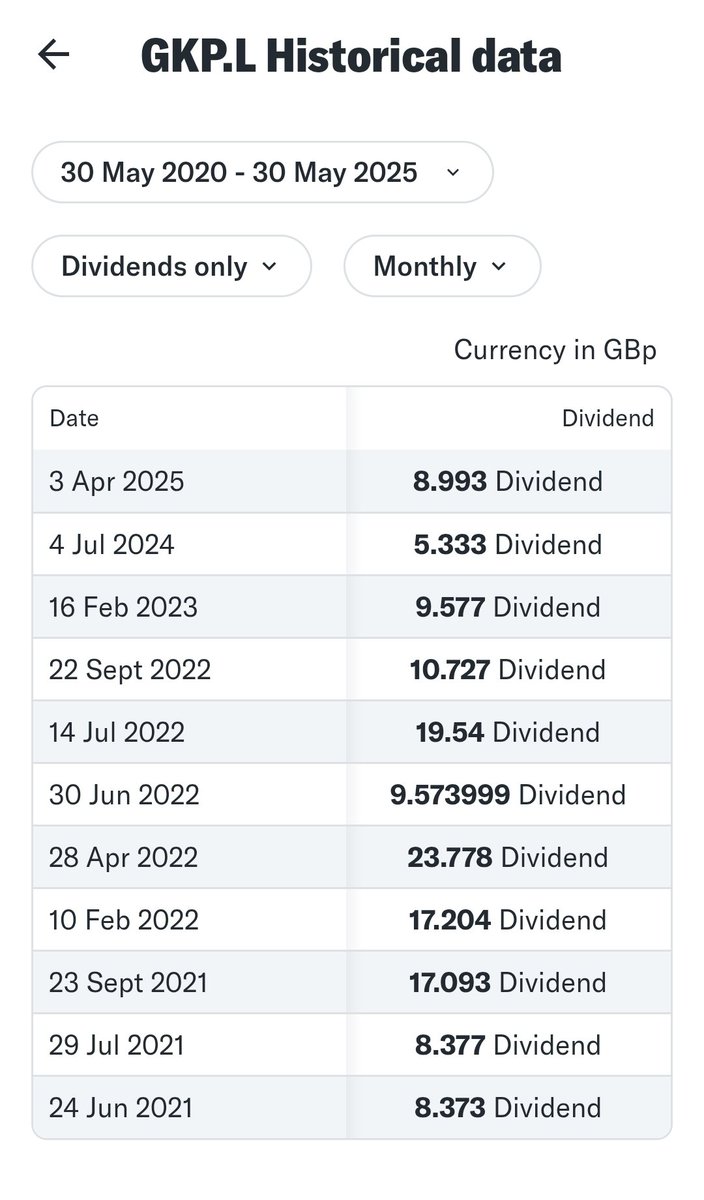
Task: Select the 16 Feb 2023 entry
Action: tap(352, 607)
